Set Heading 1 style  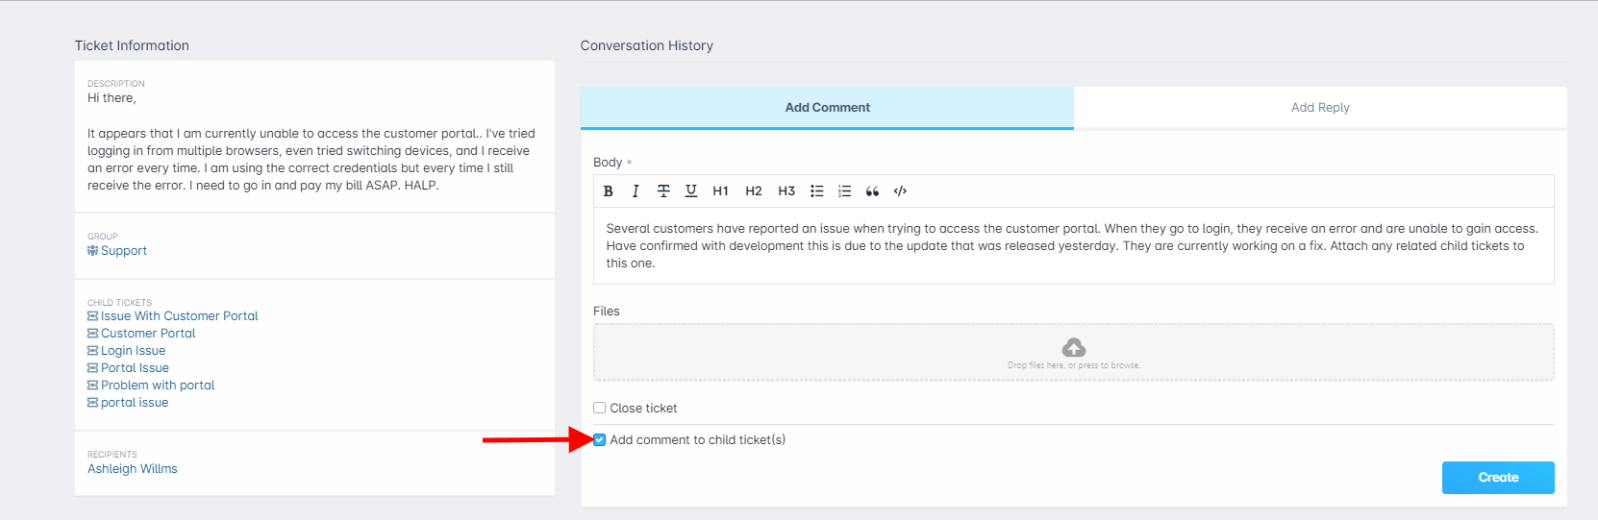coord(720,191)
